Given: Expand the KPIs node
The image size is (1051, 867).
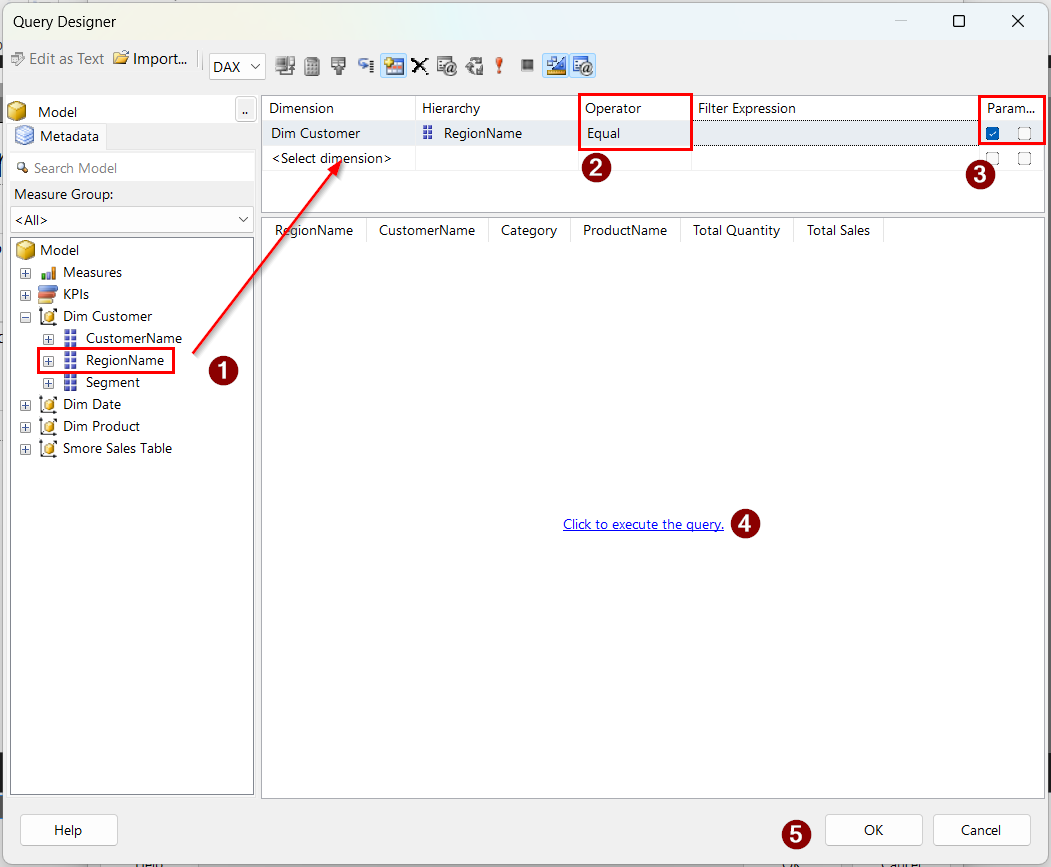Looking at the screenshot, I should pyautogui.click(x=25, y=295).
